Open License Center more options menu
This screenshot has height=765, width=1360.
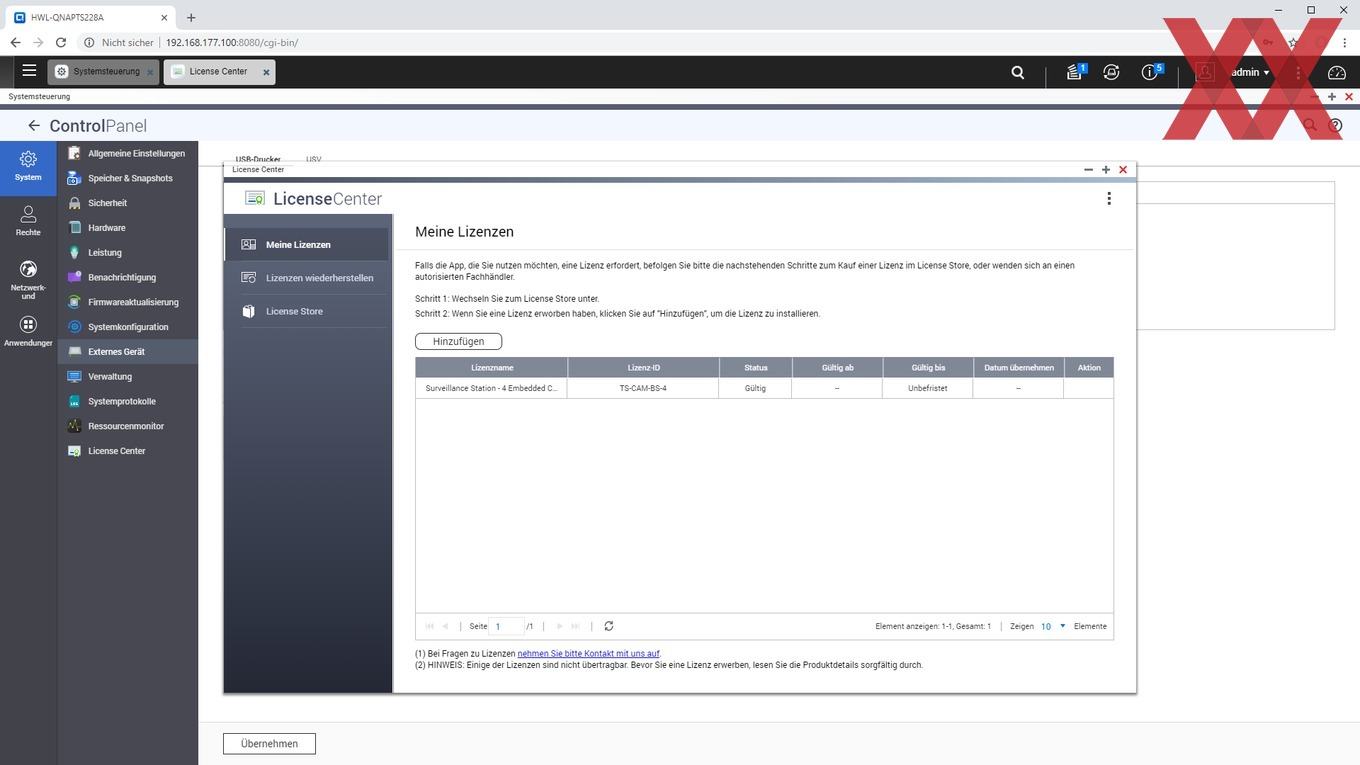[x=1109, y=198]
